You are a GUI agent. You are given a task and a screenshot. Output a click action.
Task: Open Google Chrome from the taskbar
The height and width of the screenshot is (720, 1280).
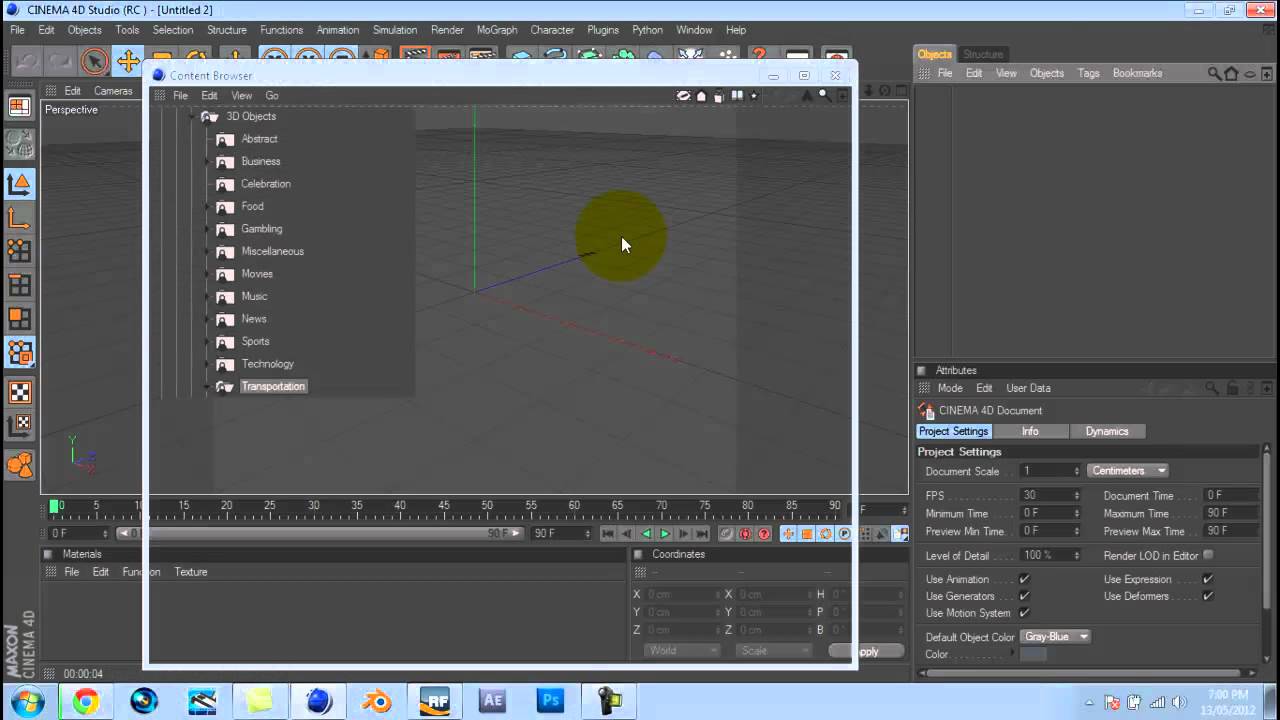click(85, 701)
